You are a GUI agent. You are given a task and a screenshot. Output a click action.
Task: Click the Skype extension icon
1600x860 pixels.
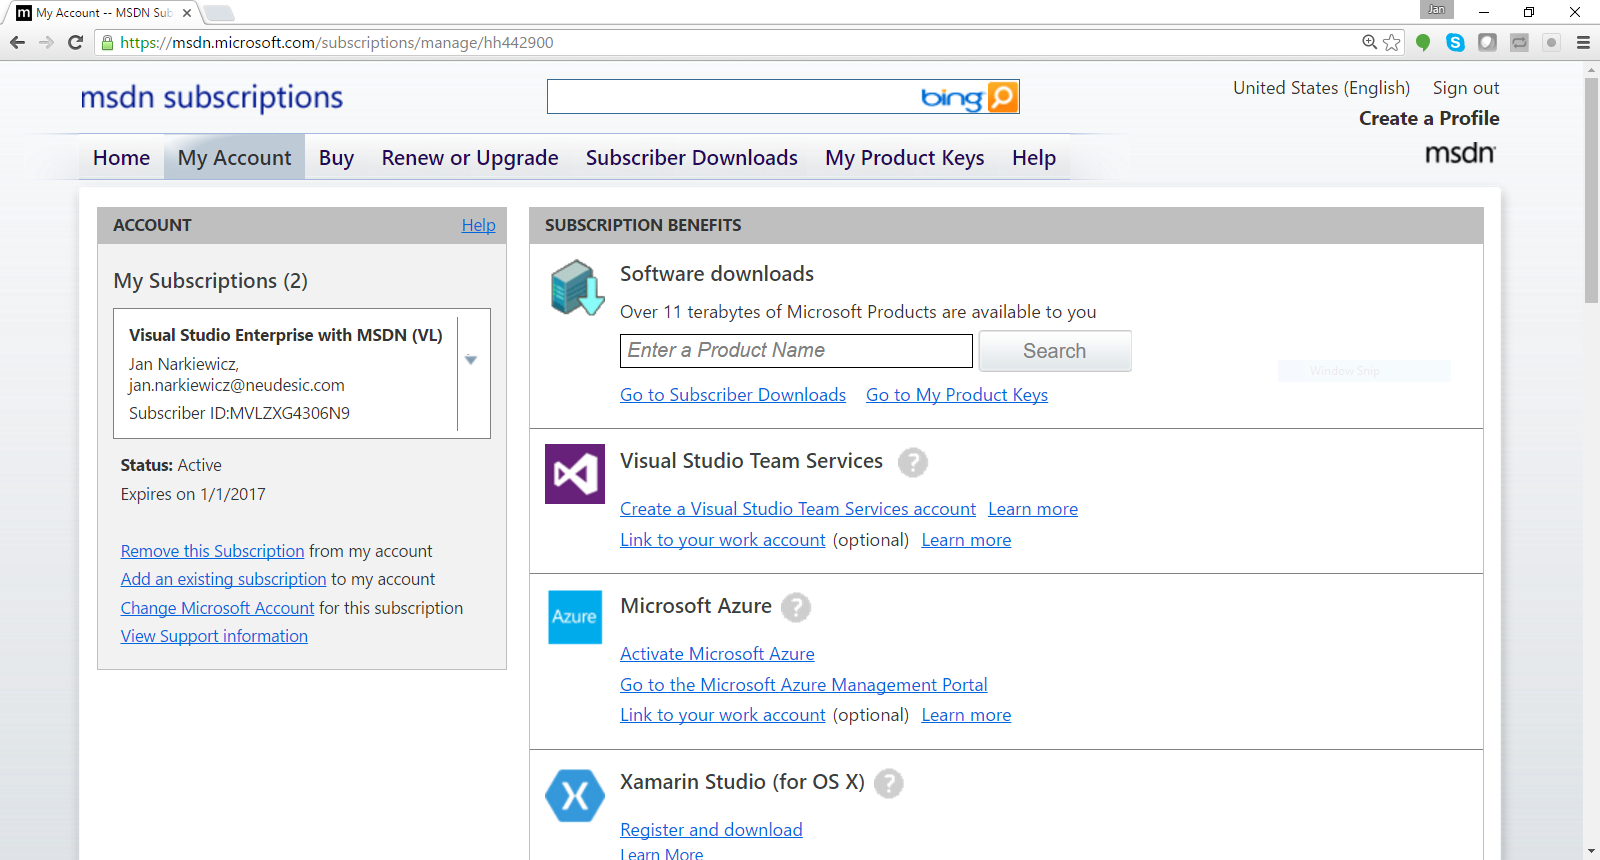(1455, 42)
